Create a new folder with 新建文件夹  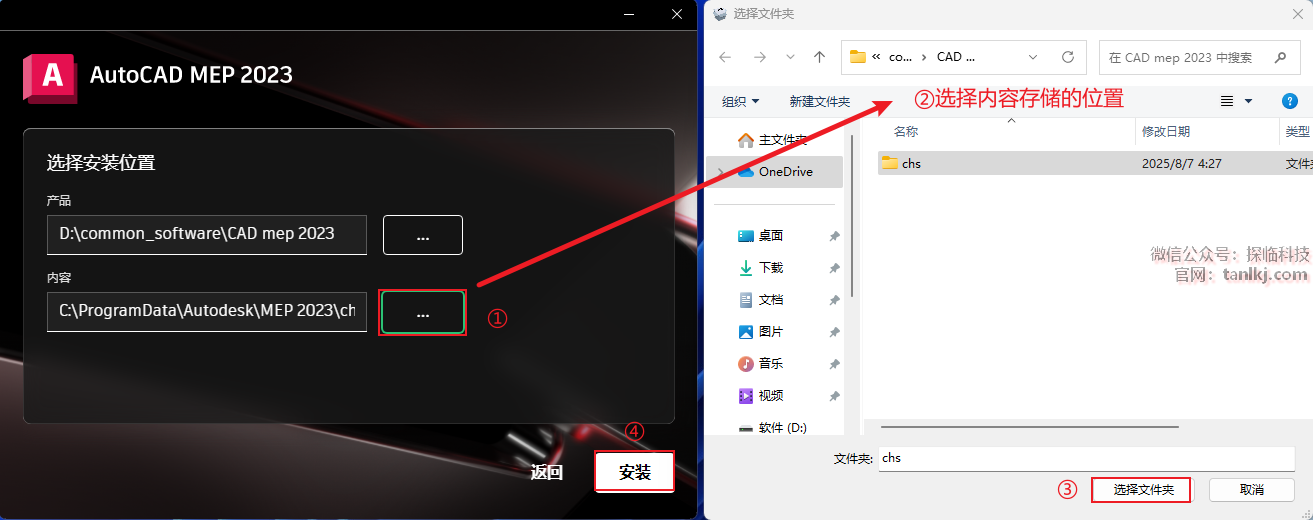point(819,101)
